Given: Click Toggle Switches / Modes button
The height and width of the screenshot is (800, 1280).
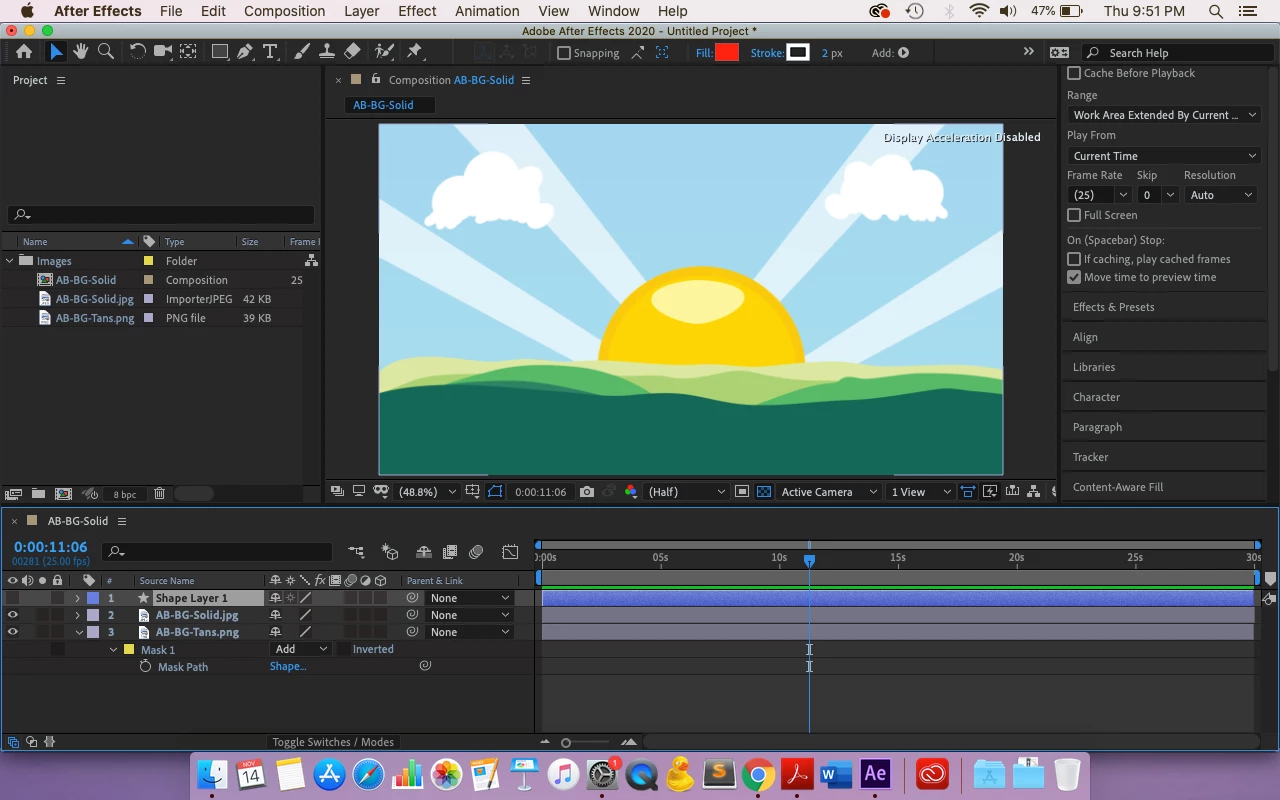Looking at the screenshot, I should point(333,742).
